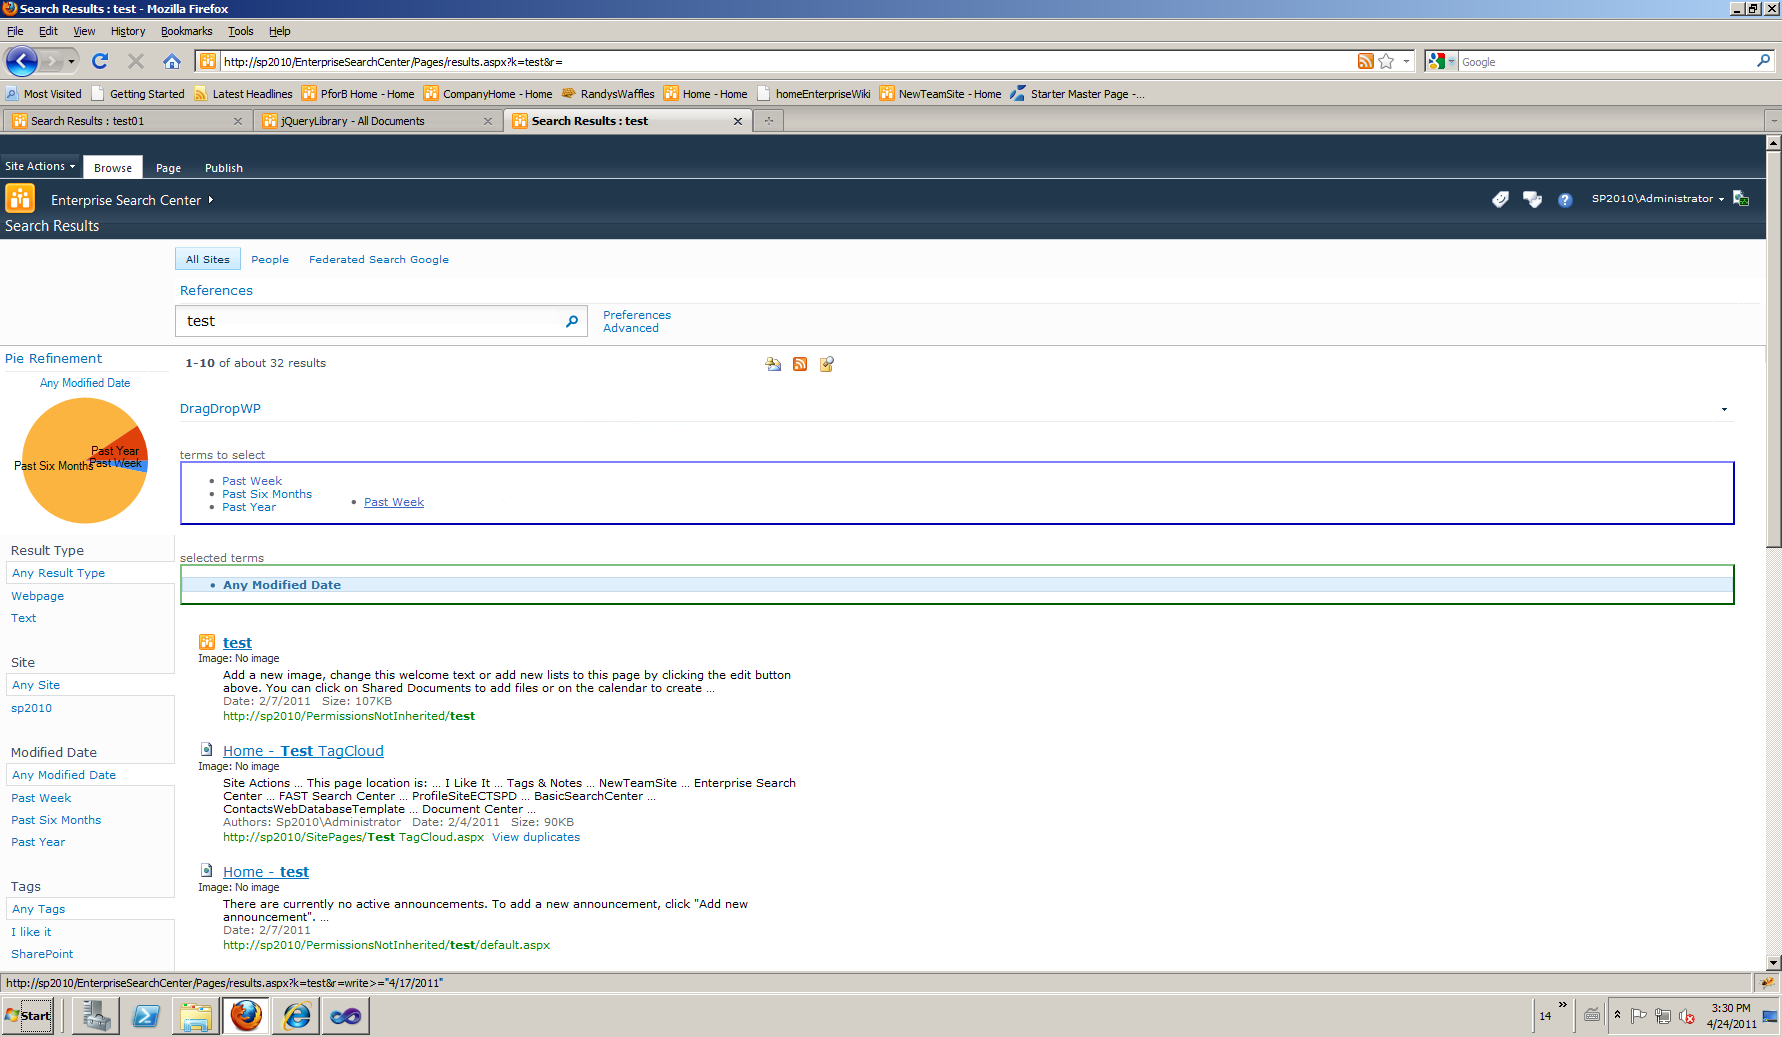Click the Alert Me icon above results
Image resolution: width=1782 pixels, height=1037 pixels.
(x=773, y=364)
